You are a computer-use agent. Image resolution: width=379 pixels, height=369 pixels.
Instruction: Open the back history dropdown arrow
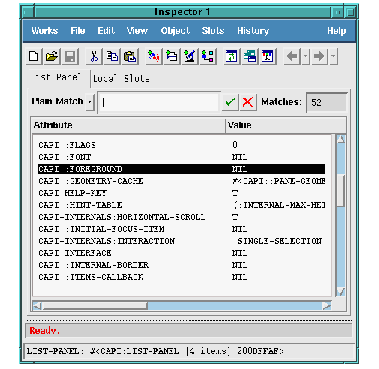[x=306, y=56]
